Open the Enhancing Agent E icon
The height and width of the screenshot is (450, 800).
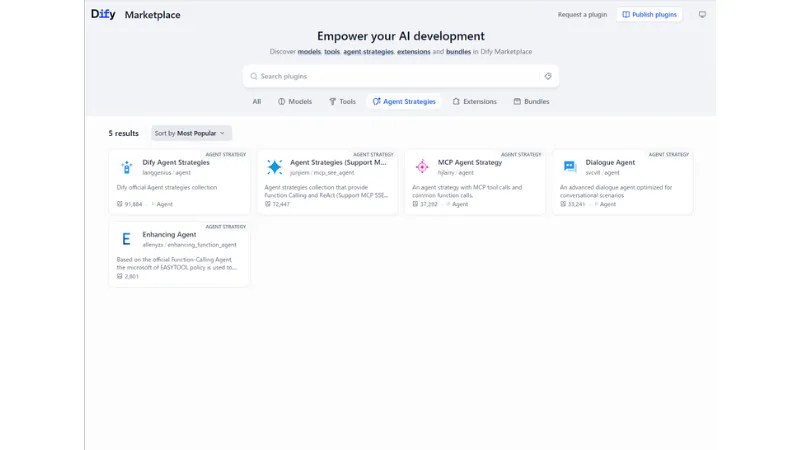(x=127, y=239)
